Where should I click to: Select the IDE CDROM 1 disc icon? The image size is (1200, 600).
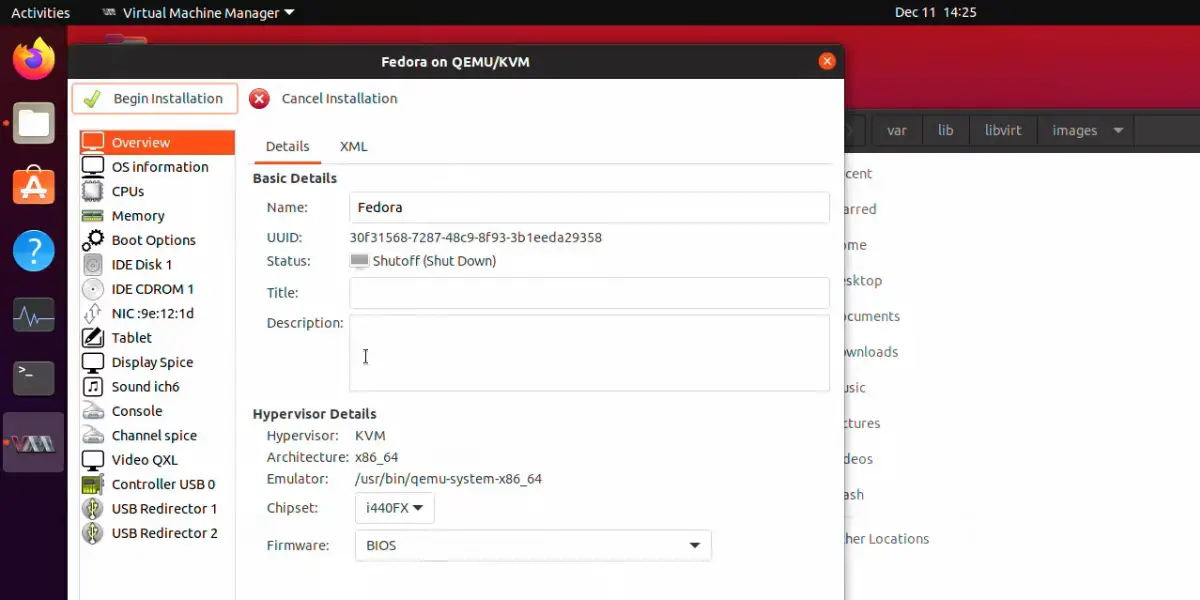coord(93,289)
